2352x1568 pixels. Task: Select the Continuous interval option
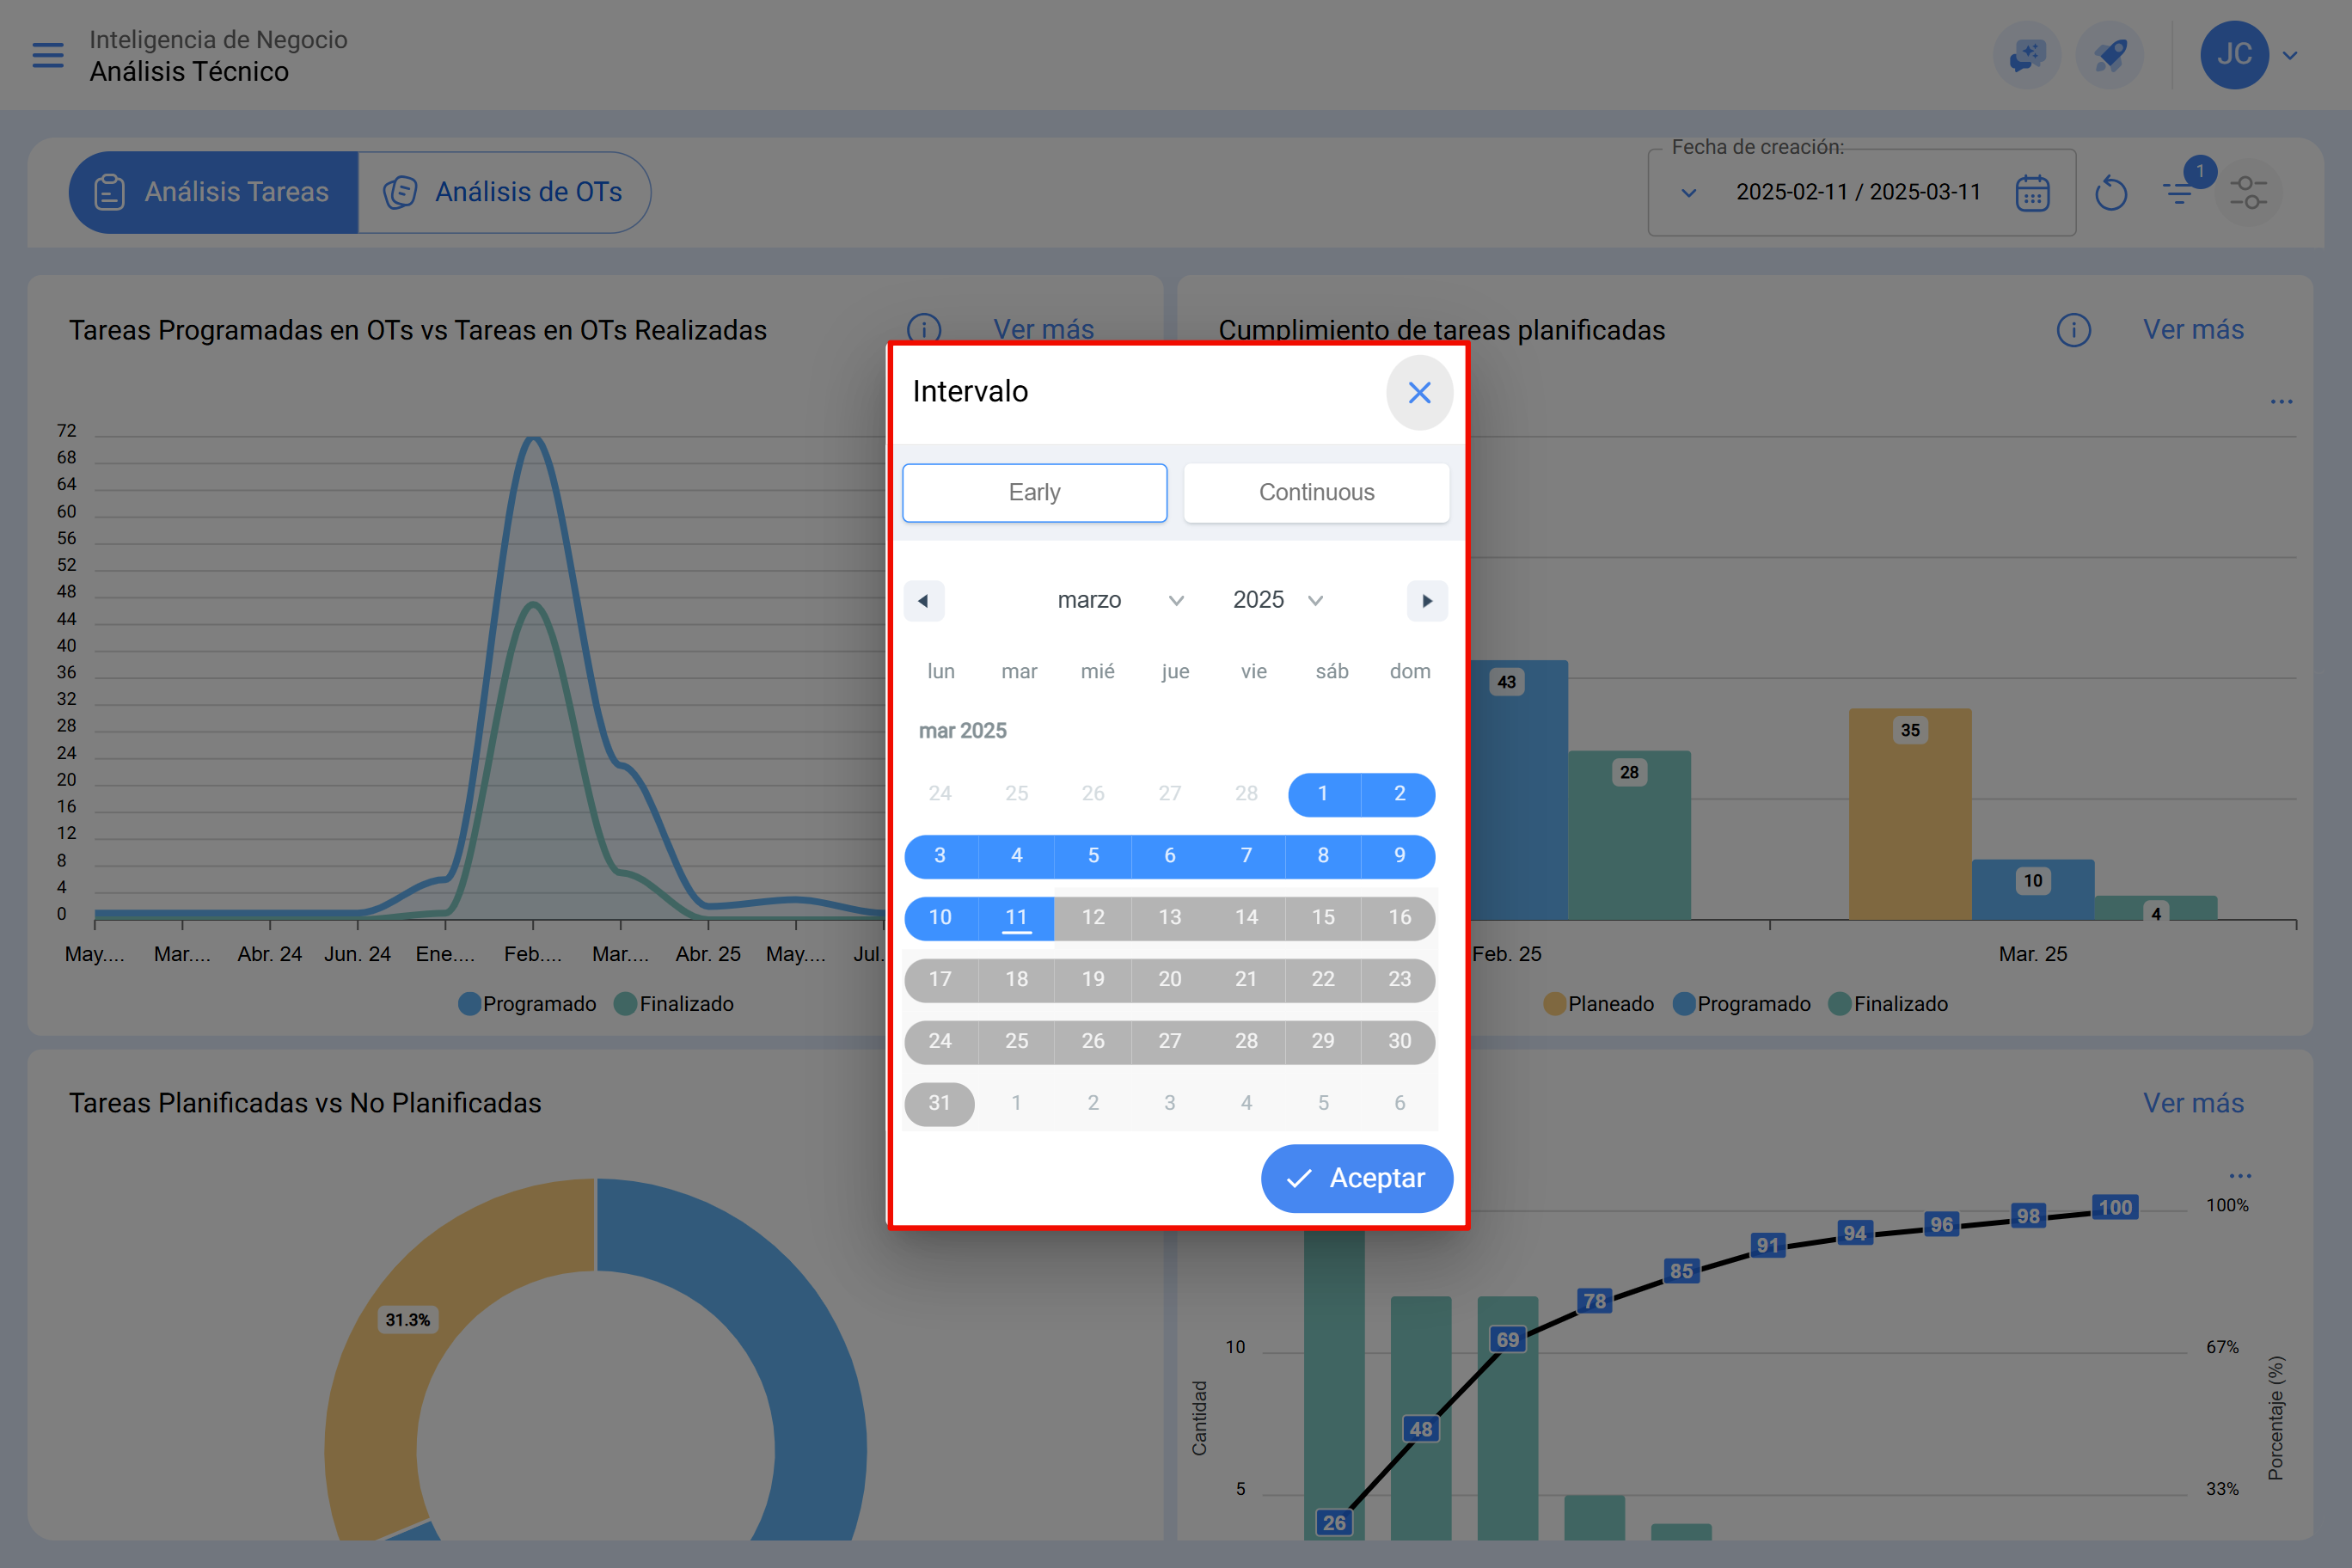[x=1316, y=492]
